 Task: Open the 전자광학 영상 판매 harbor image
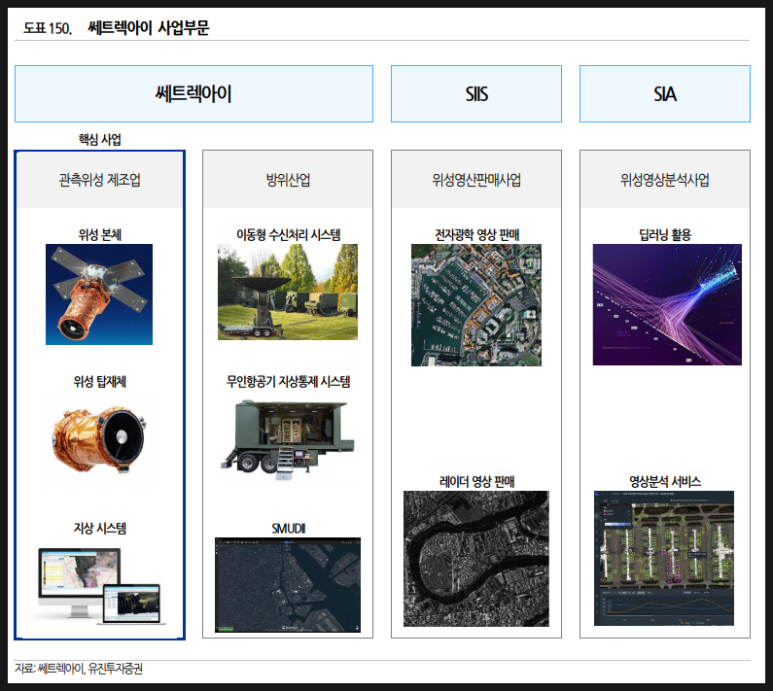[x=476, y=305]
